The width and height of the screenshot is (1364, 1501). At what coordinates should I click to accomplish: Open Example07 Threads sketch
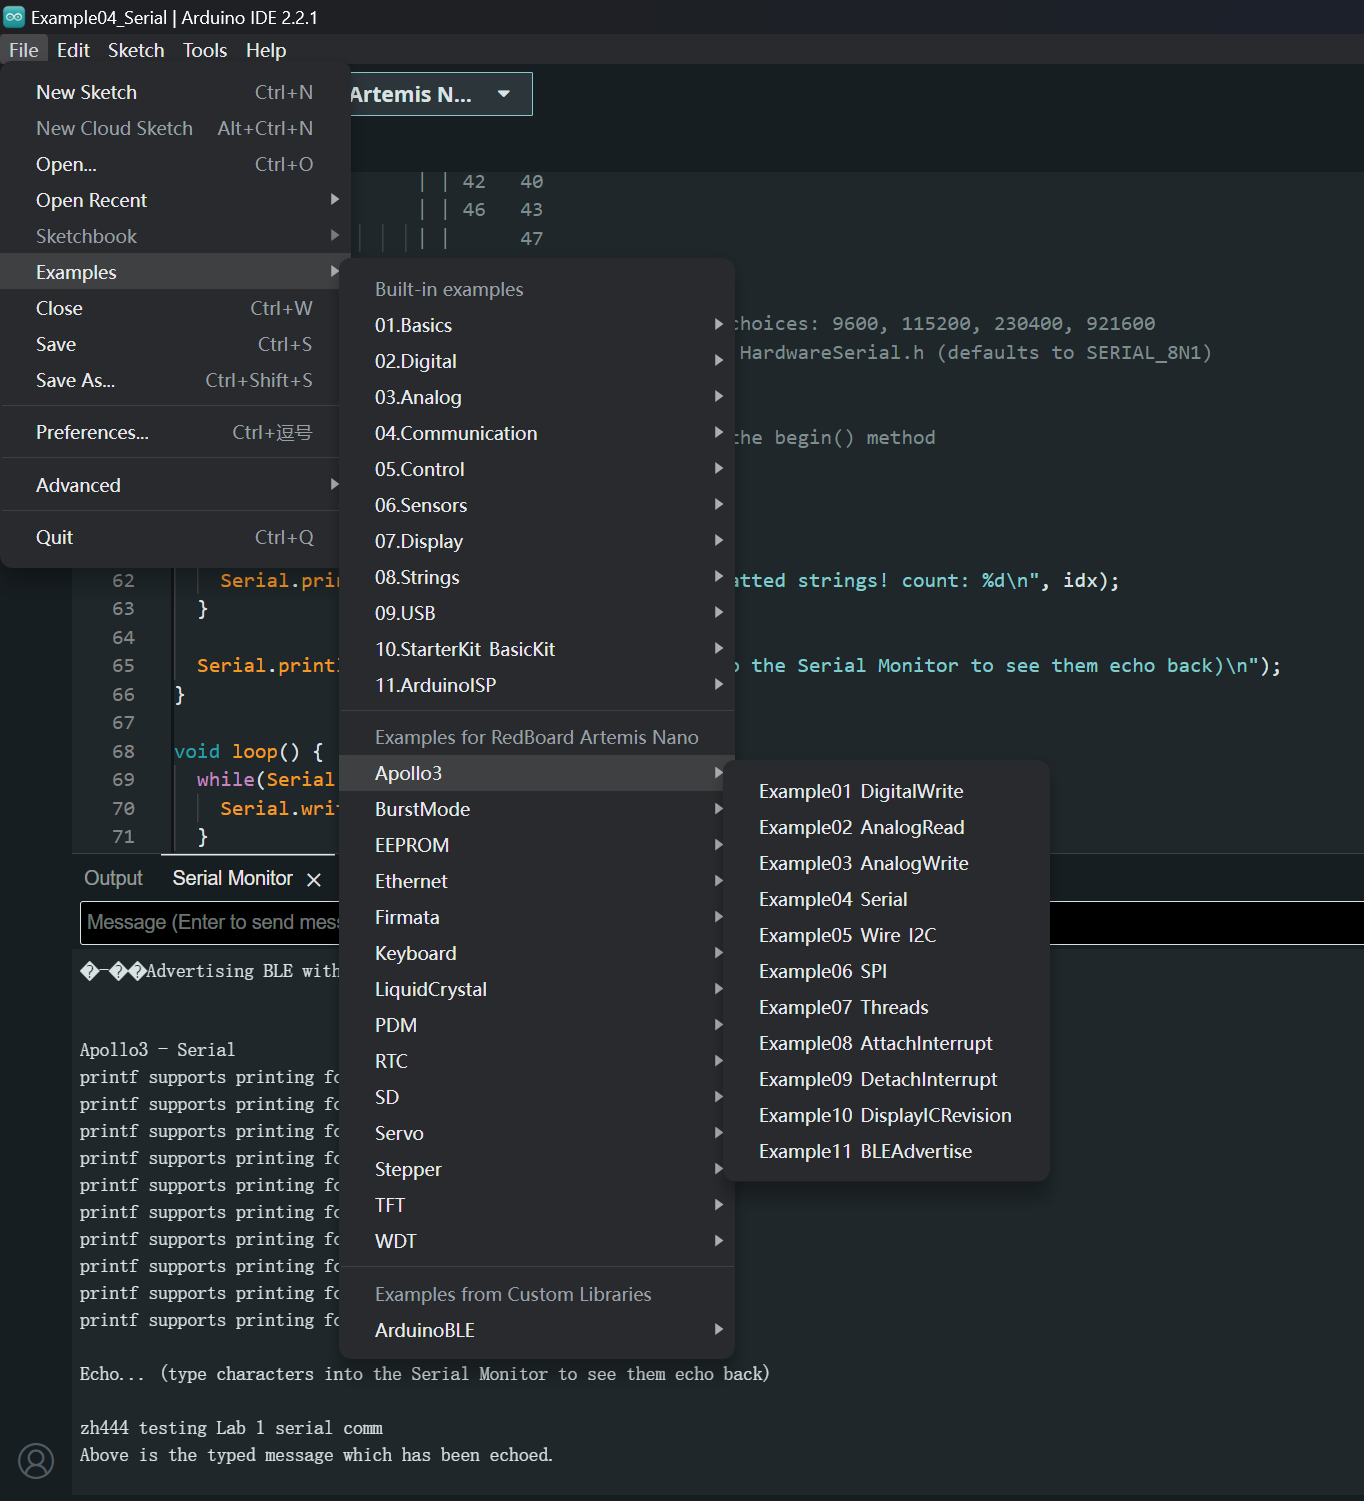[886, 1007]
